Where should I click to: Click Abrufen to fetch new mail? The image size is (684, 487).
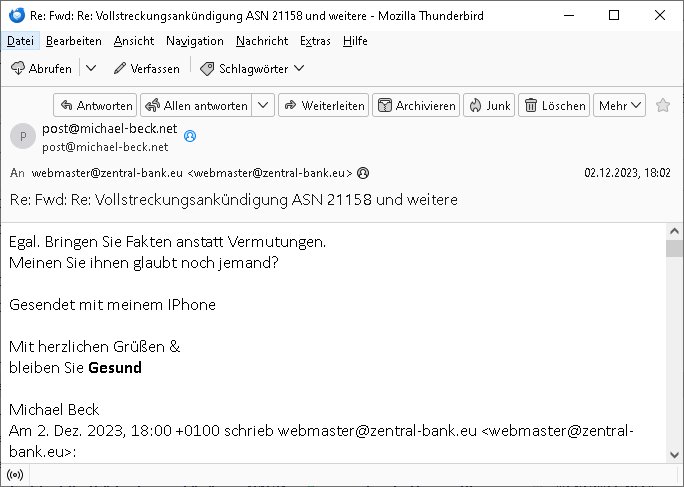click(41, 69)
